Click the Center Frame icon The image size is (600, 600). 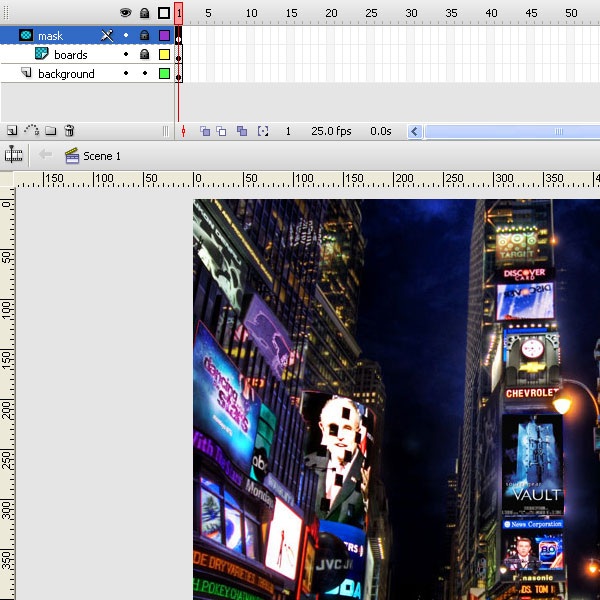183,131
